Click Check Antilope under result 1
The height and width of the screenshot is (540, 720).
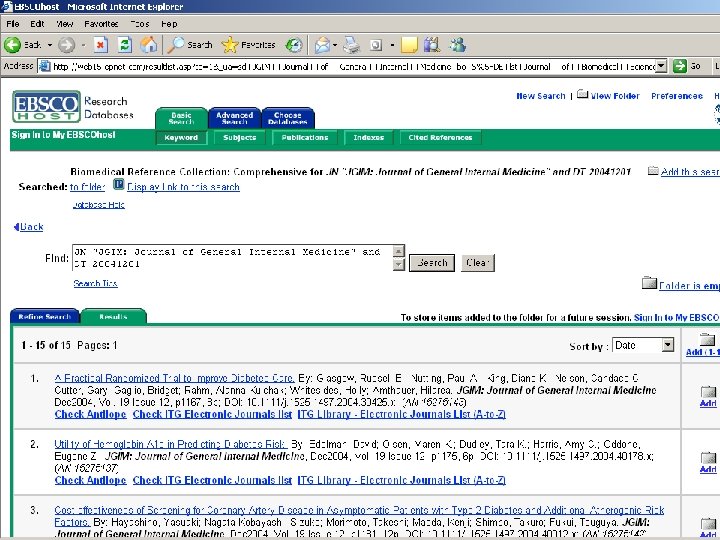pyautogui.click(x=90, y=414)
